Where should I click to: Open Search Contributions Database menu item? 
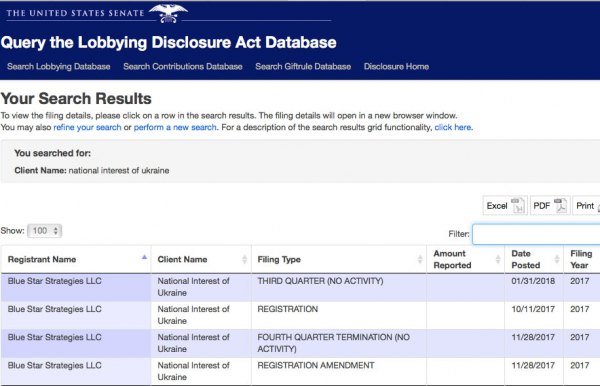pos(183,67)
